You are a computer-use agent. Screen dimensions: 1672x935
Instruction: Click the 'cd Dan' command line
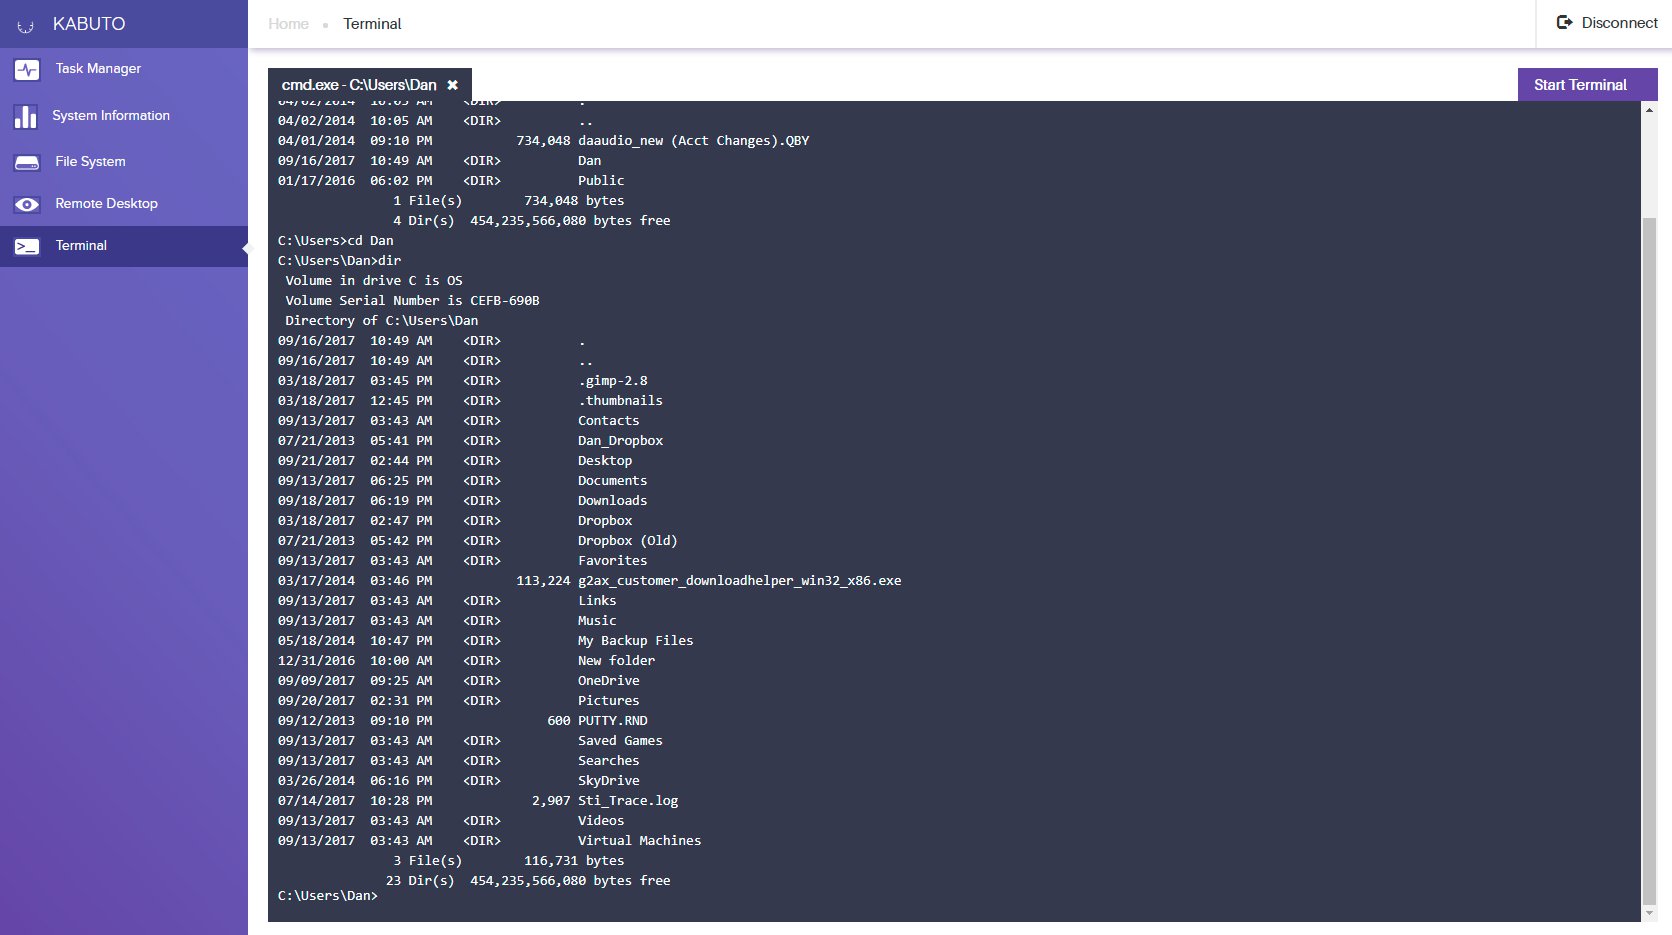click(336, 241)
